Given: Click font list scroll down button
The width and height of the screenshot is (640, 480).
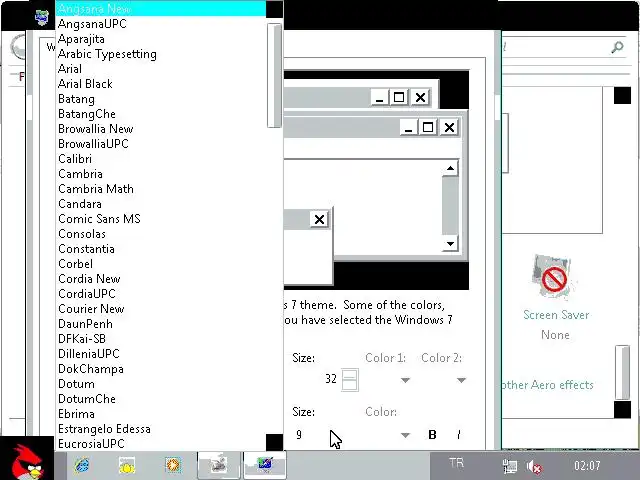Looking at the screenshot, I should click(274, 442).
